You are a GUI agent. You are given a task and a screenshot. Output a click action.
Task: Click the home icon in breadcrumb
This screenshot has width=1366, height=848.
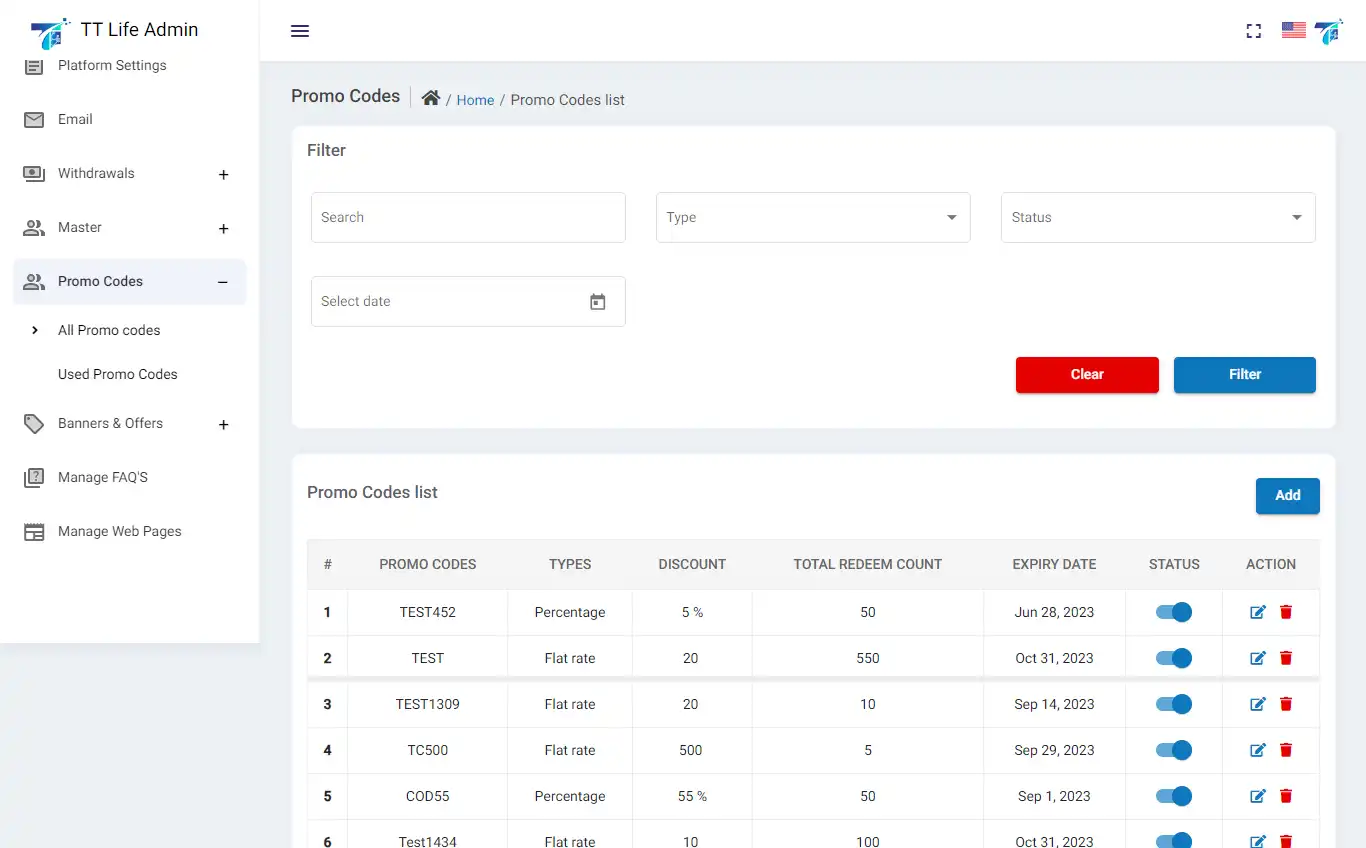431,98
